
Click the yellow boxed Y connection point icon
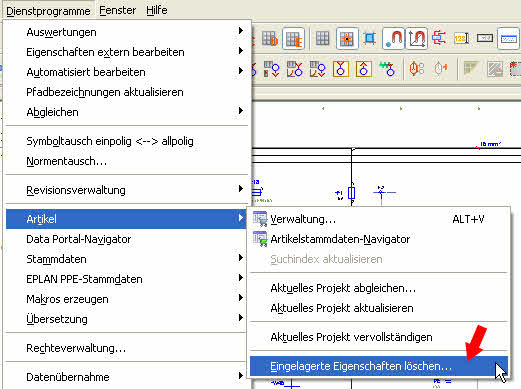click(341, 69)
